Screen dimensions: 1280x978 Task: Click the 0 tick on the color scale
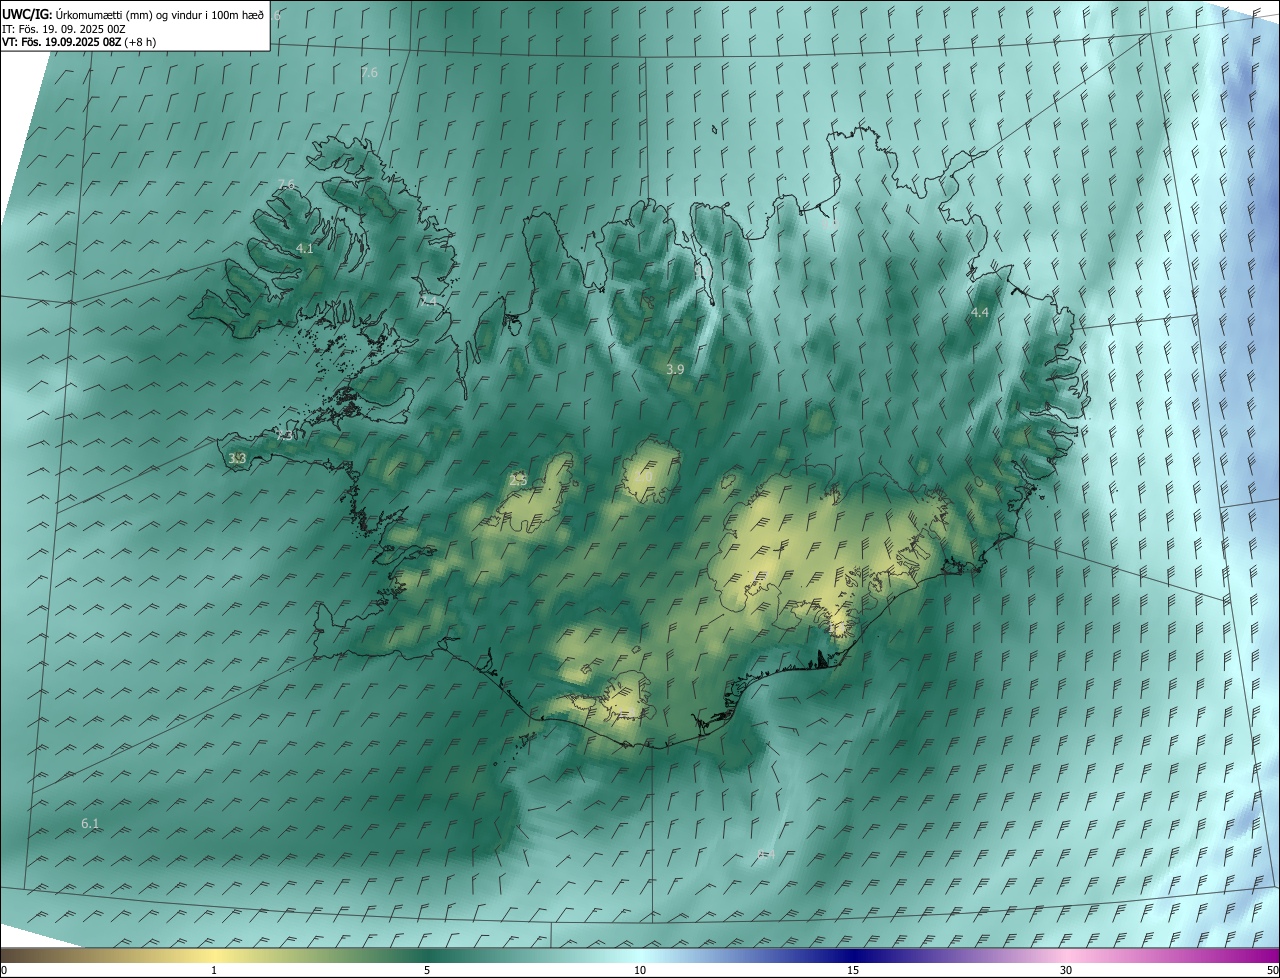coord(4,970)
